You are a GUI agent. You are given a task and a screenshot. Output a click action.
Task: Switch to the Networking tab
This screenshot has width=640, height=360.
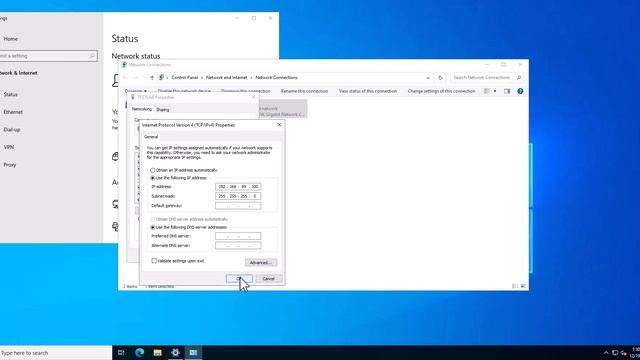142,109
